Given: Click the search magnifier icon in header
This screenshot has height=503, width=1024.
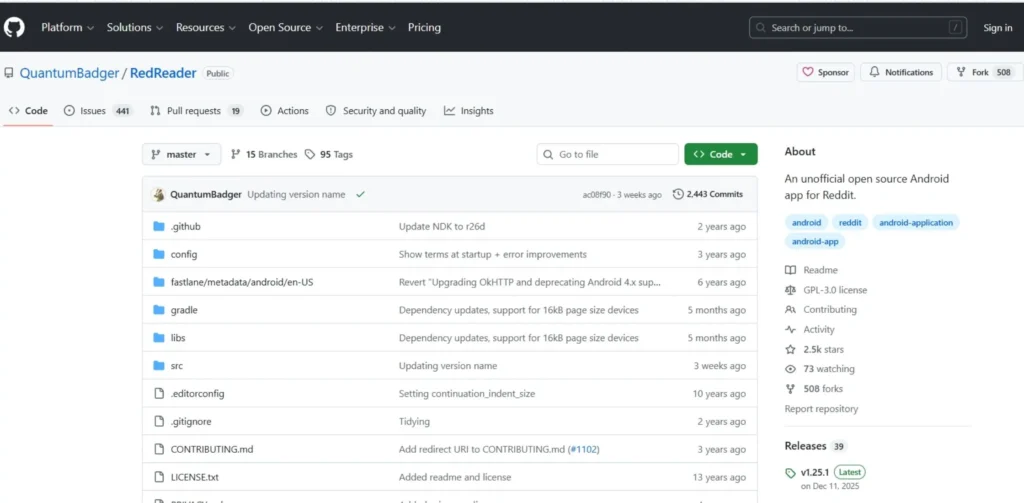Looking at the screenshot, I should [x=761, y=28].
